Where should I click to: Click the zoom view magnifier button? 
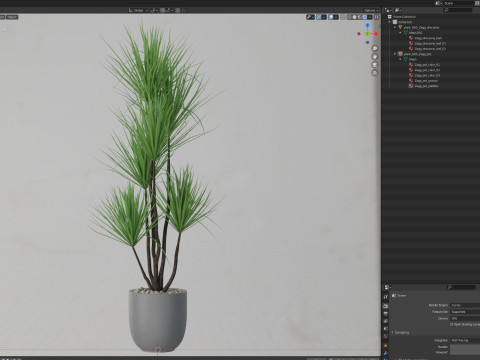(x=375, y=48)
